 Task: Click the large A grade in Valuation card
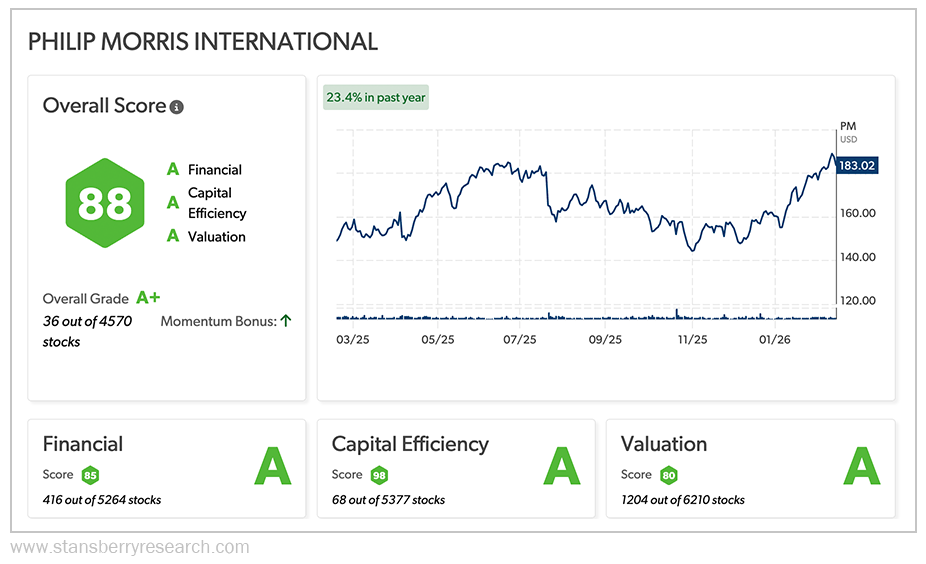pyautogui.click(x=861, y=466)
